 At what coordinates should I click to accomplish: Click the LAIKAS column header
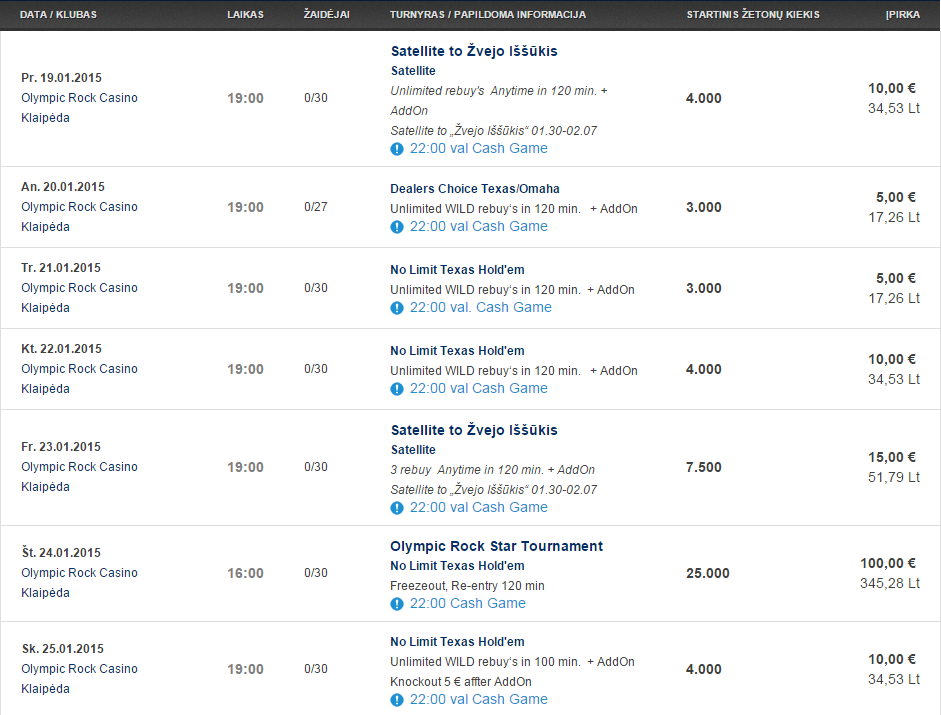[245, 14]
